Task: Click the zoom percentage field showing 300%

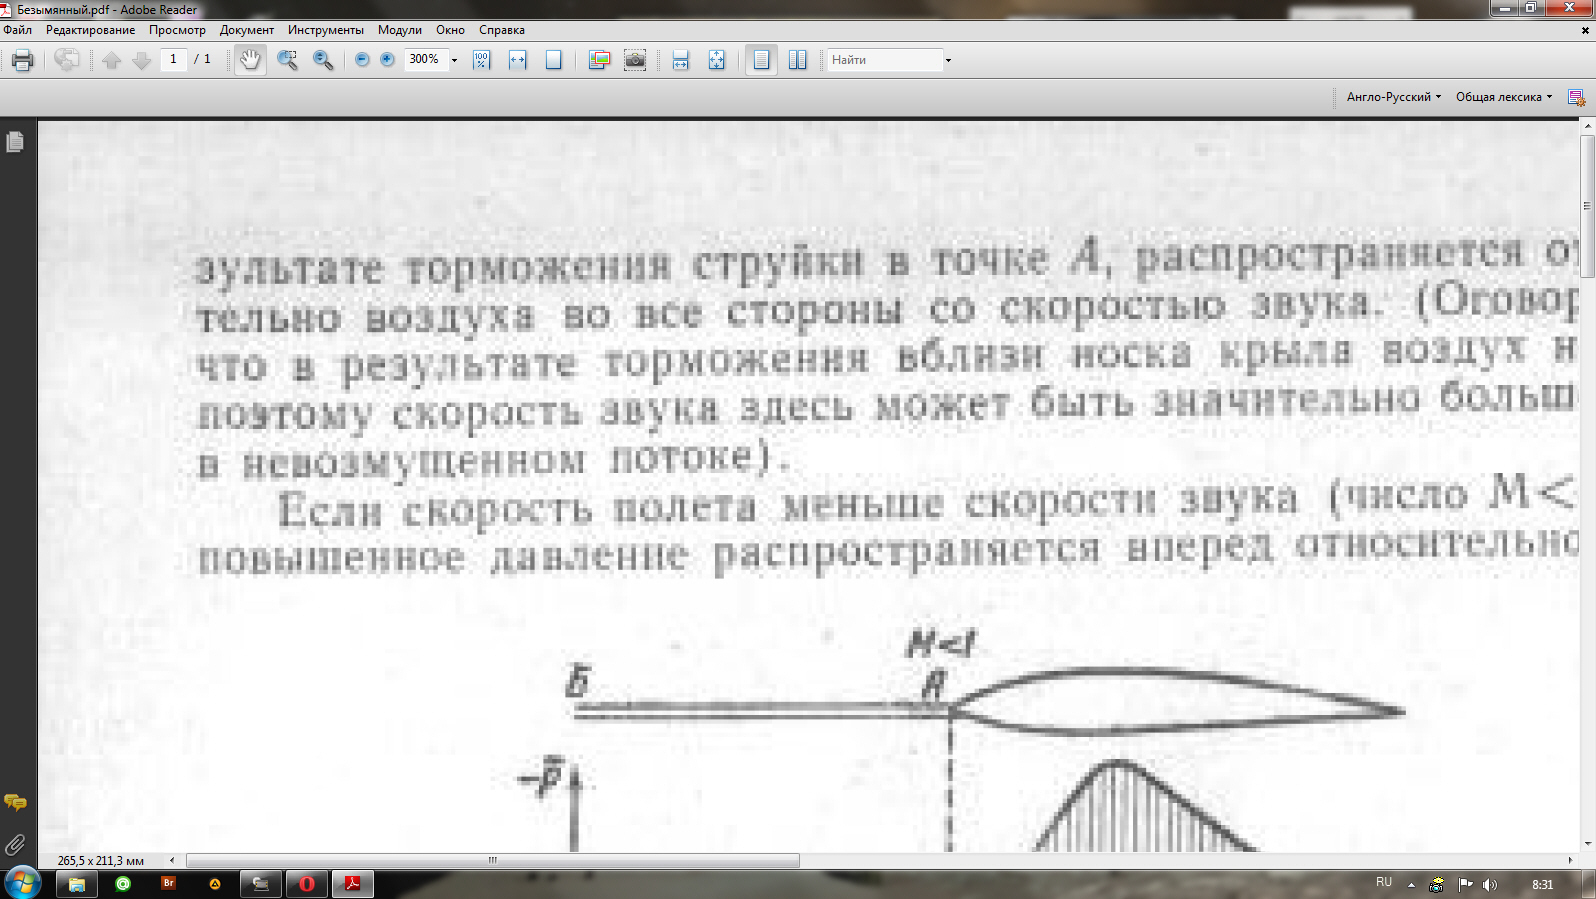Action: coord(427,60)
